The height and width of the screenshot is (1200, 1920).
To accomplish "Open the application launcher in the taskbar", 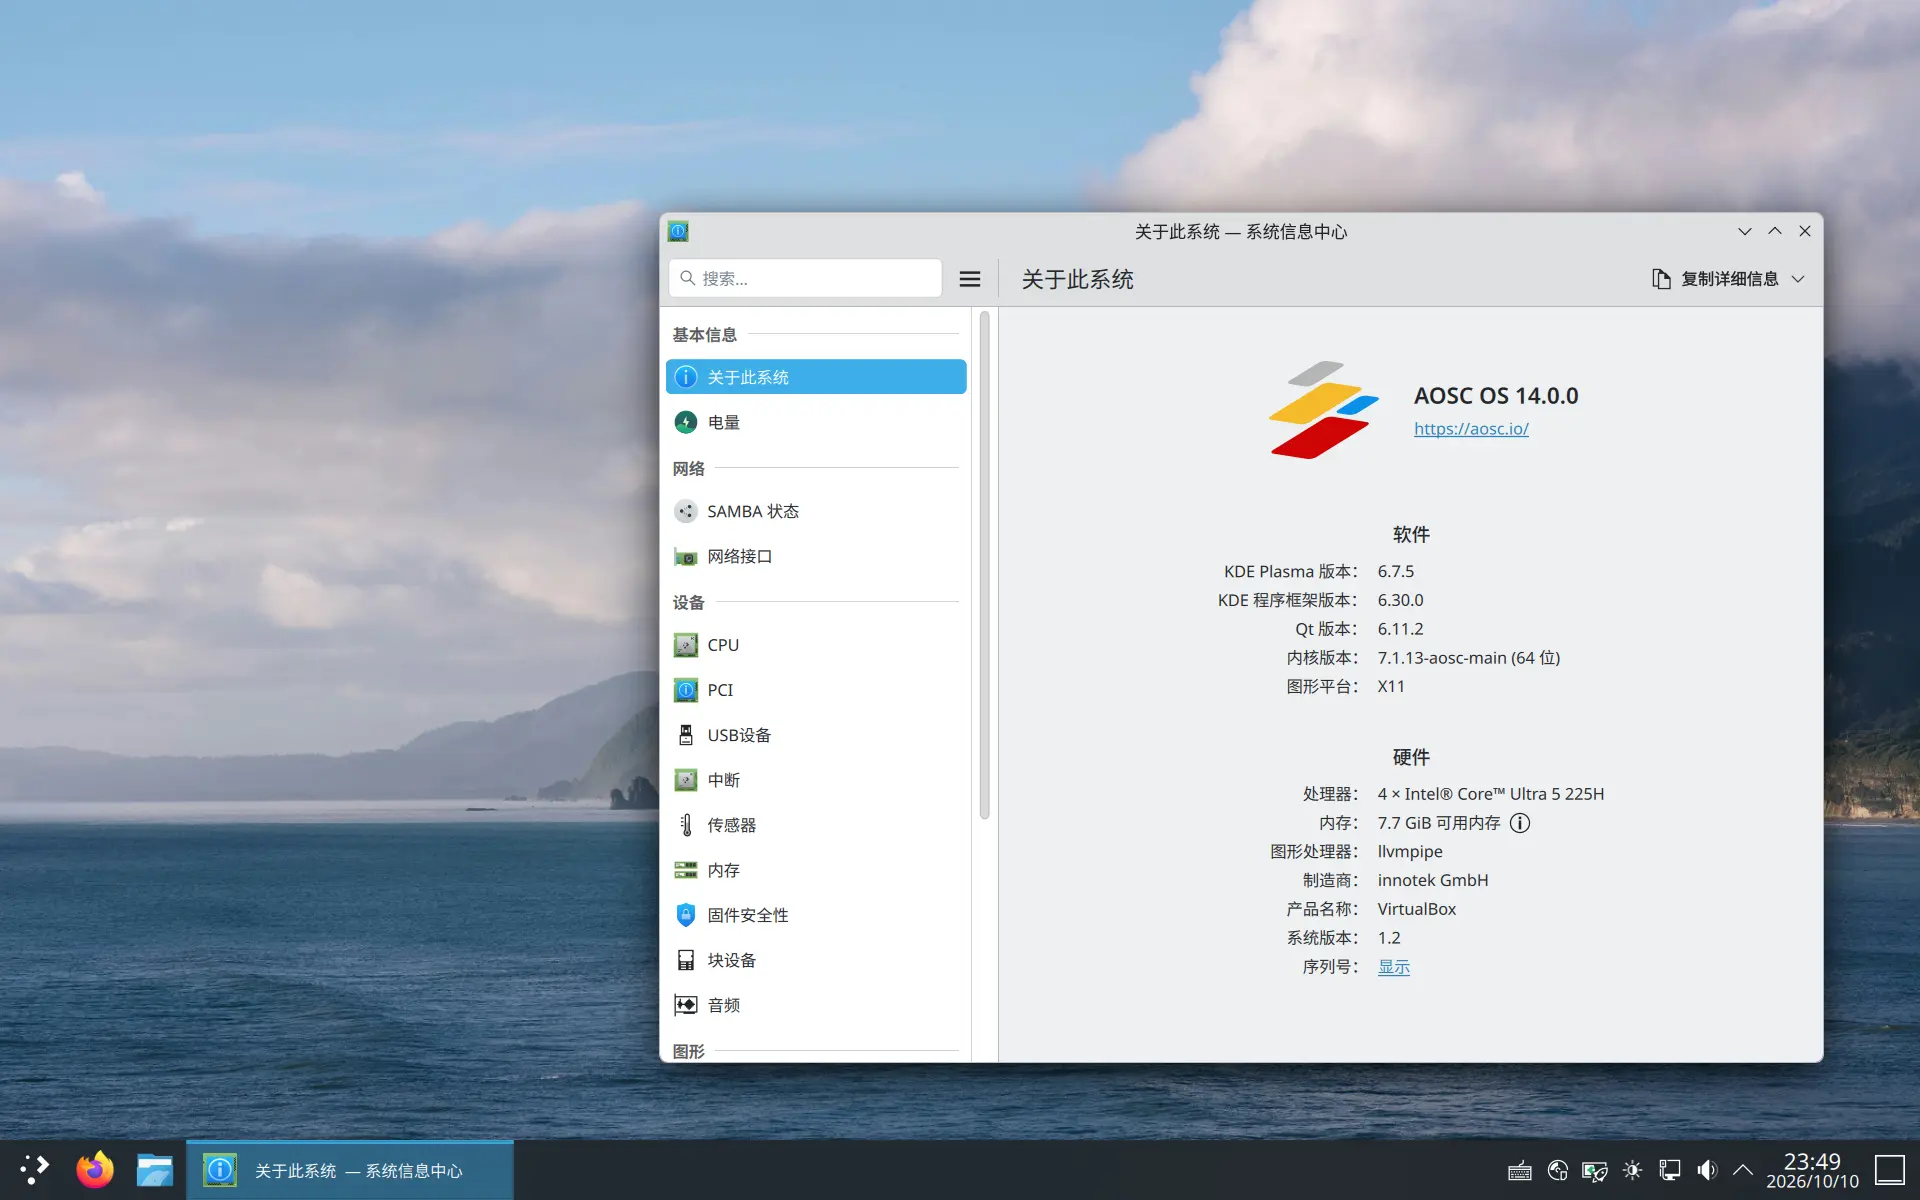I will (x=35, y=1169).
